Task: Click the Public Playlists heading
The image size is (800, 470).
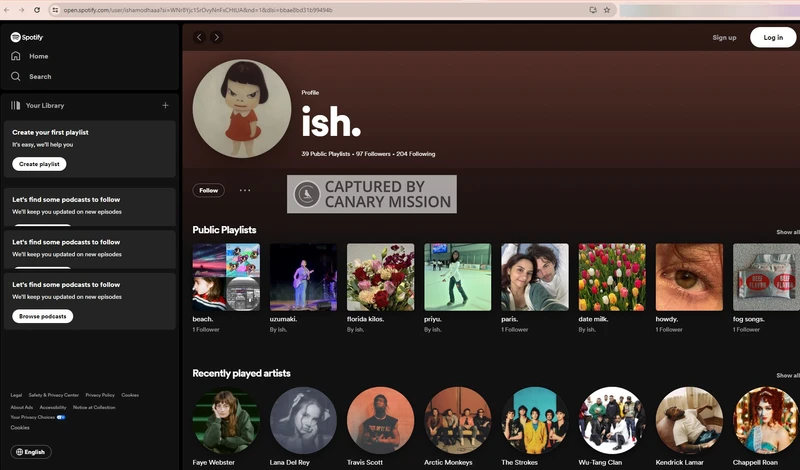Action: tap(224, 230)
